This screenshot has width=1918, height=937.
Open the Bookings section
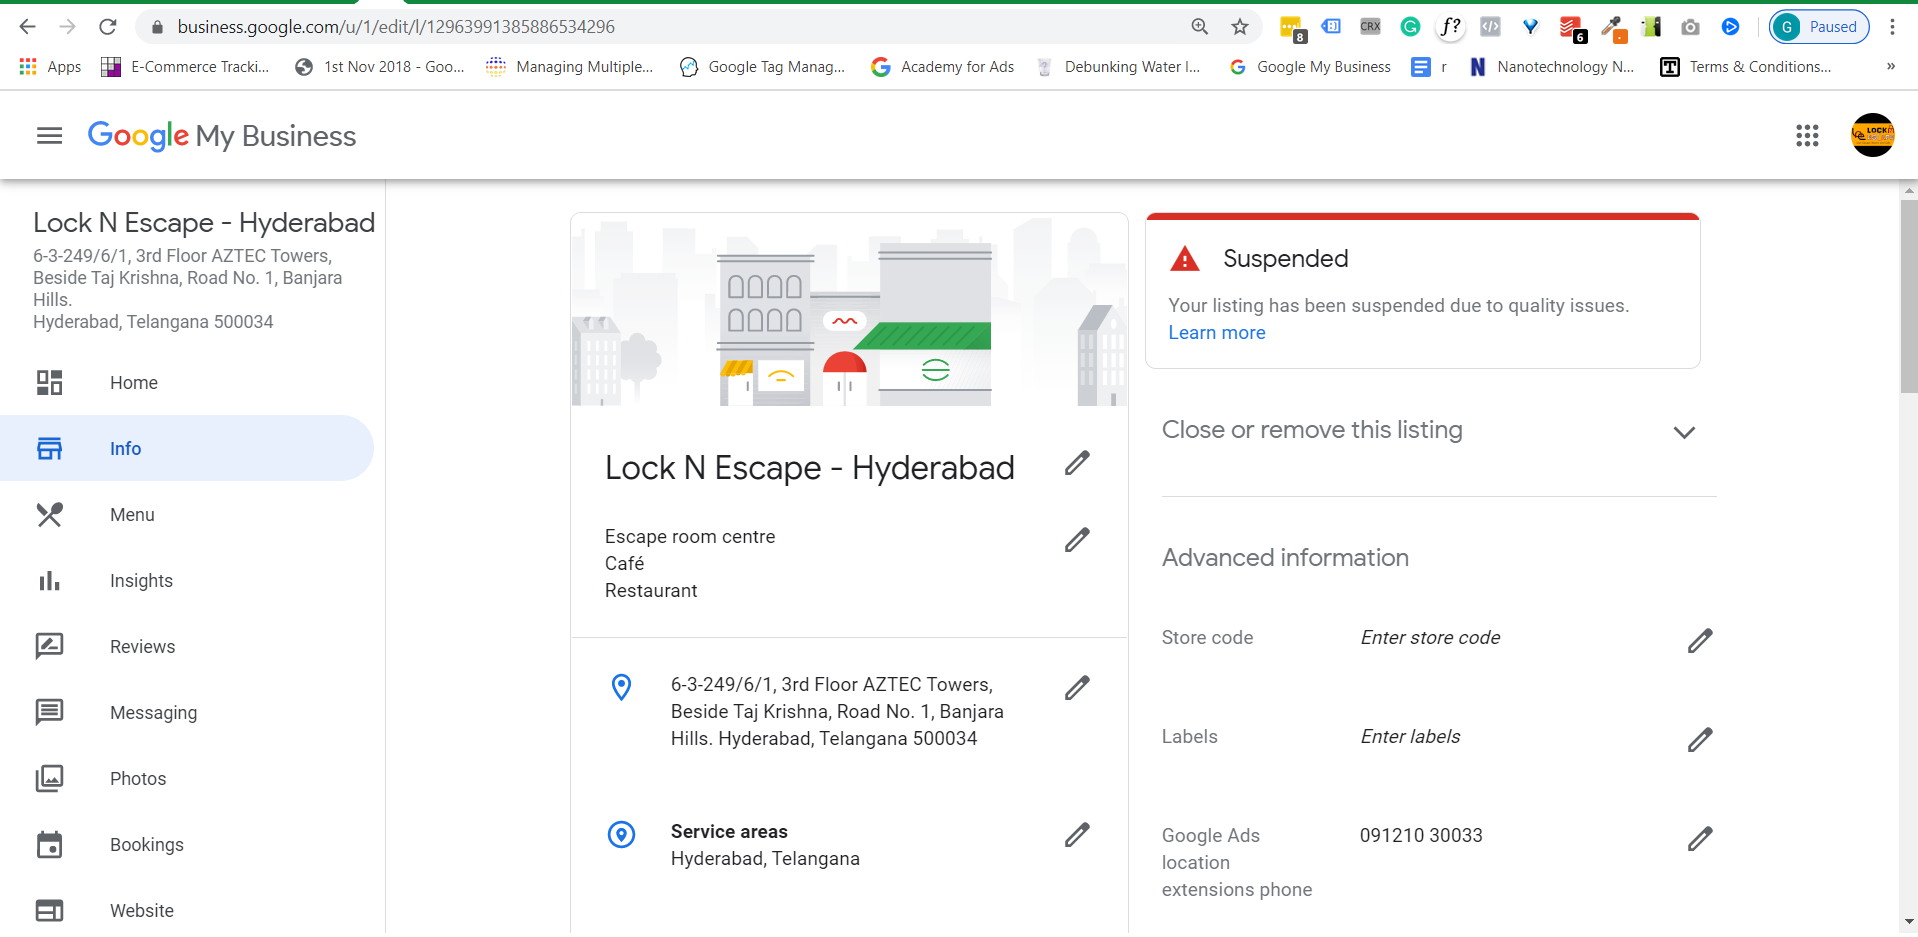coord(187,845)
